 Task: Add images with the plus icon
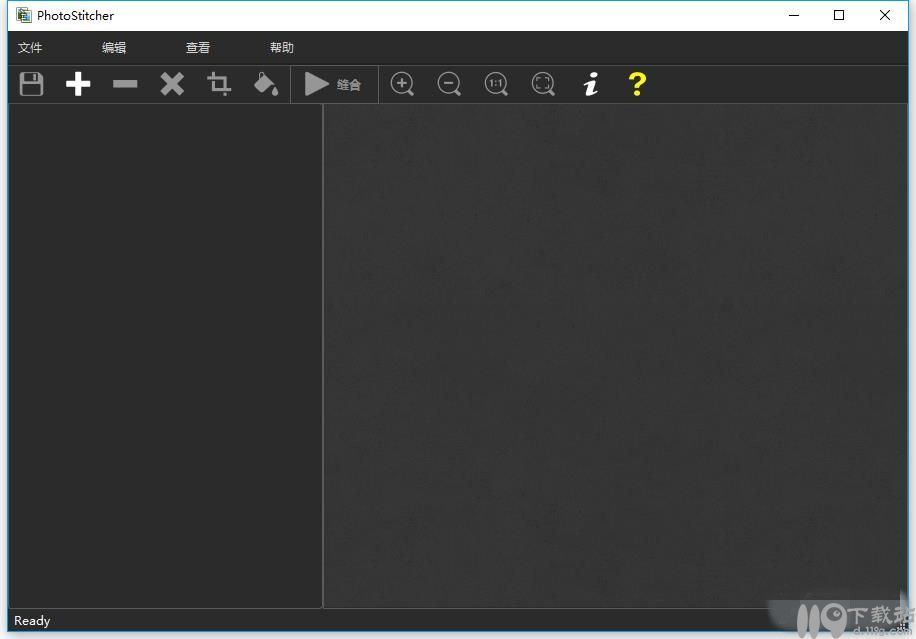click(78, 84)
